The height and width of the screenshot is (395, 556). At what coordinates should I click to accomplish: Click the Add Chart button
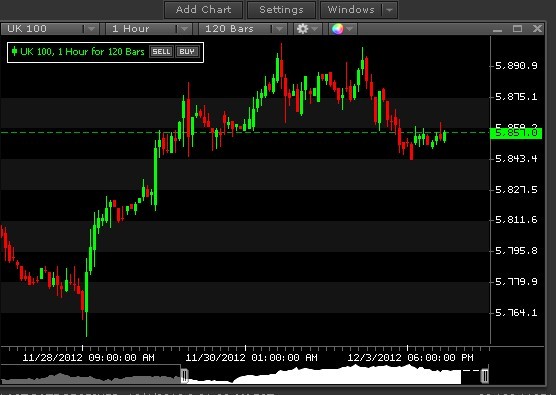coord(204,10)
